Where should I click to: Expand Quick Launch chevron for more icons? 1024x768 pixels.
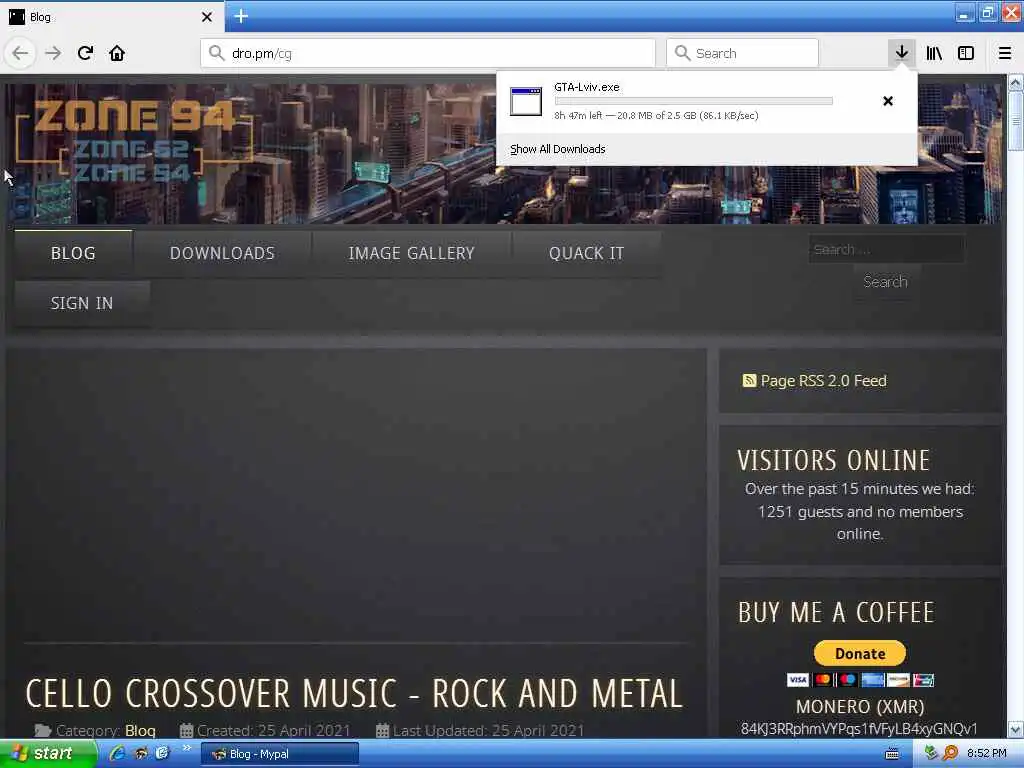[x=187, y=748]
